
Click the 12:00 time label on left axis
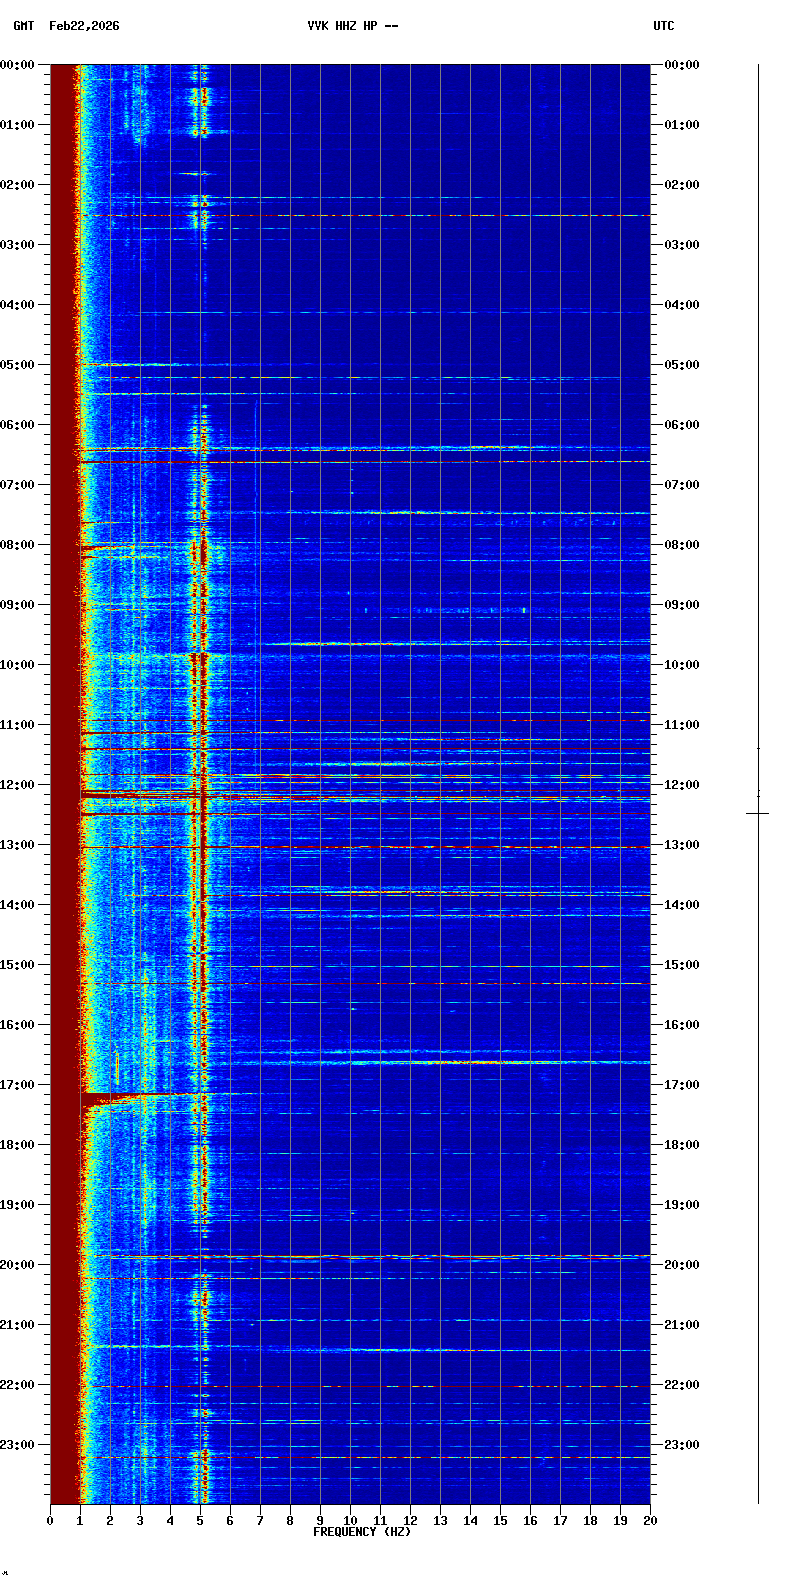[17, 785]
